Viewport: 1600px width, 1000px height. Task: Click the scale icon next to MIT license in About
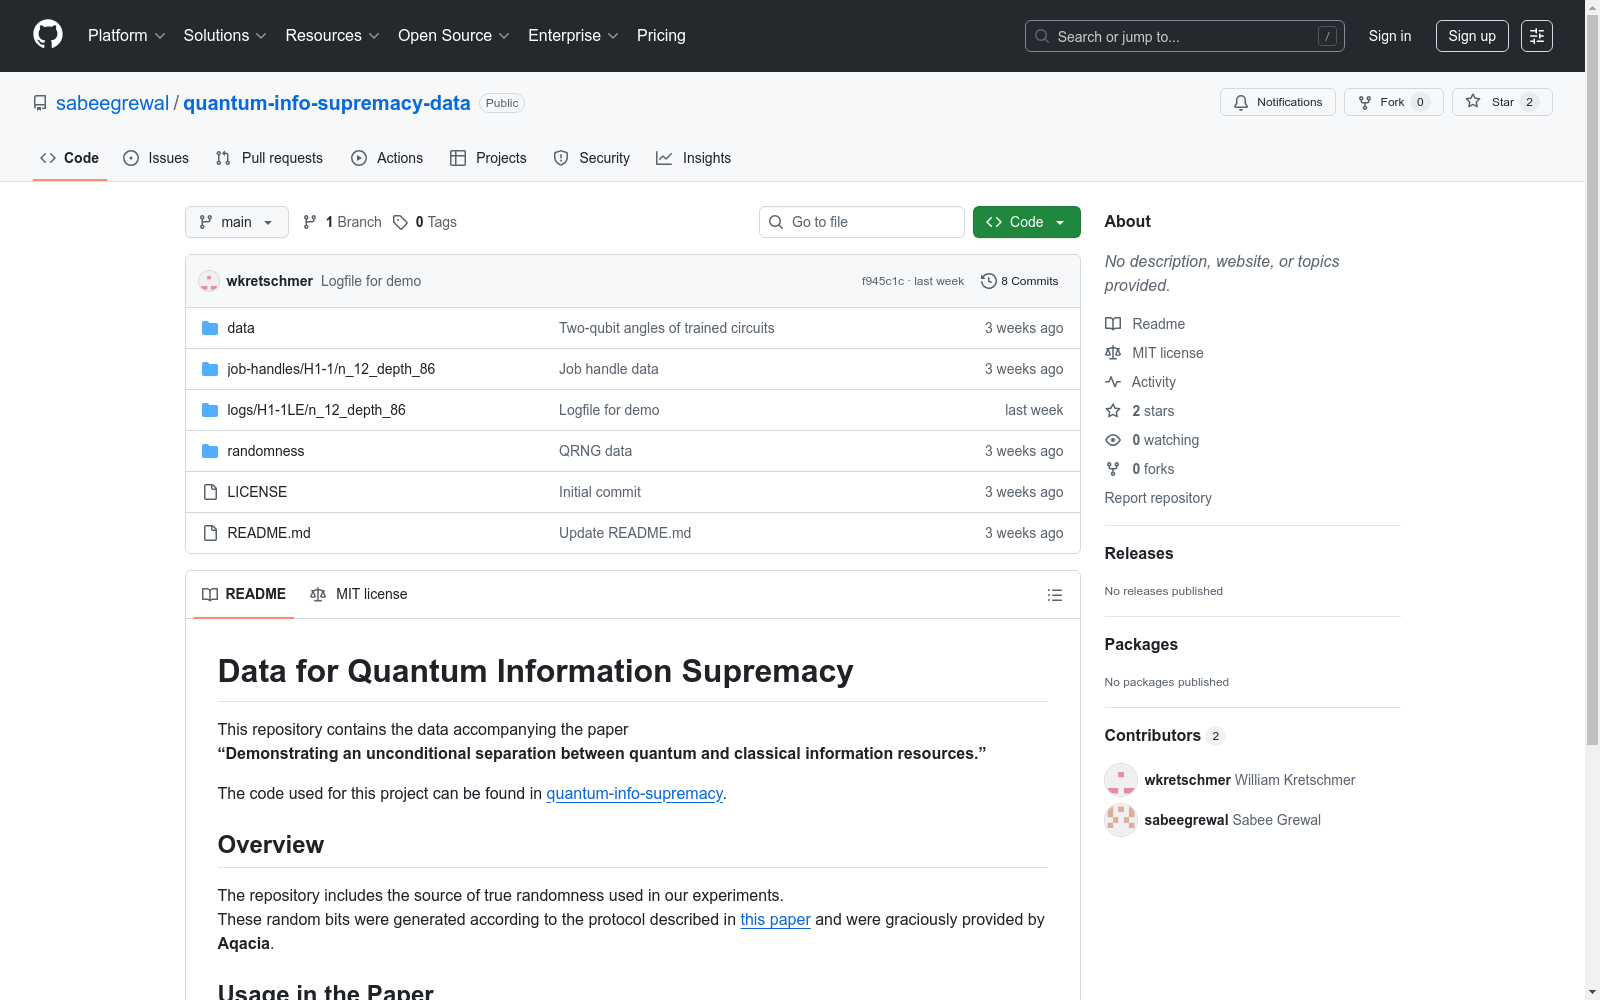pyautogui.click(x=1113, y=353)
